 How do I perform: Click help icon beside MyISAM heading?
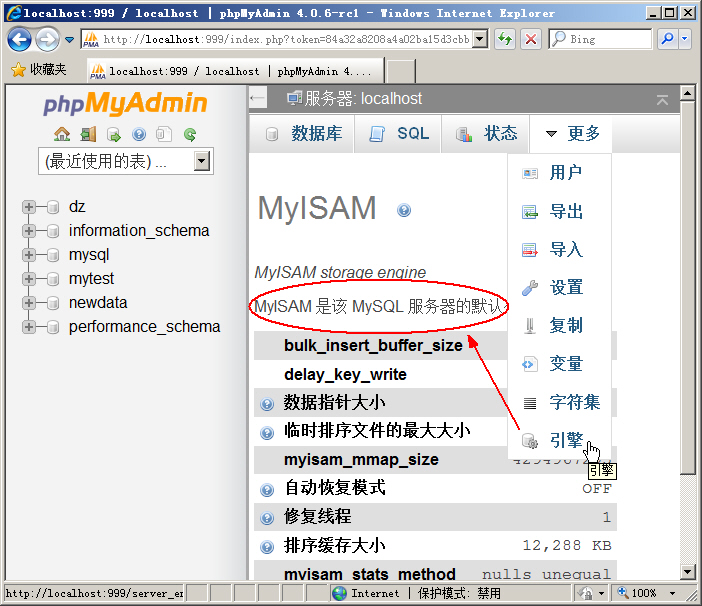404,210
